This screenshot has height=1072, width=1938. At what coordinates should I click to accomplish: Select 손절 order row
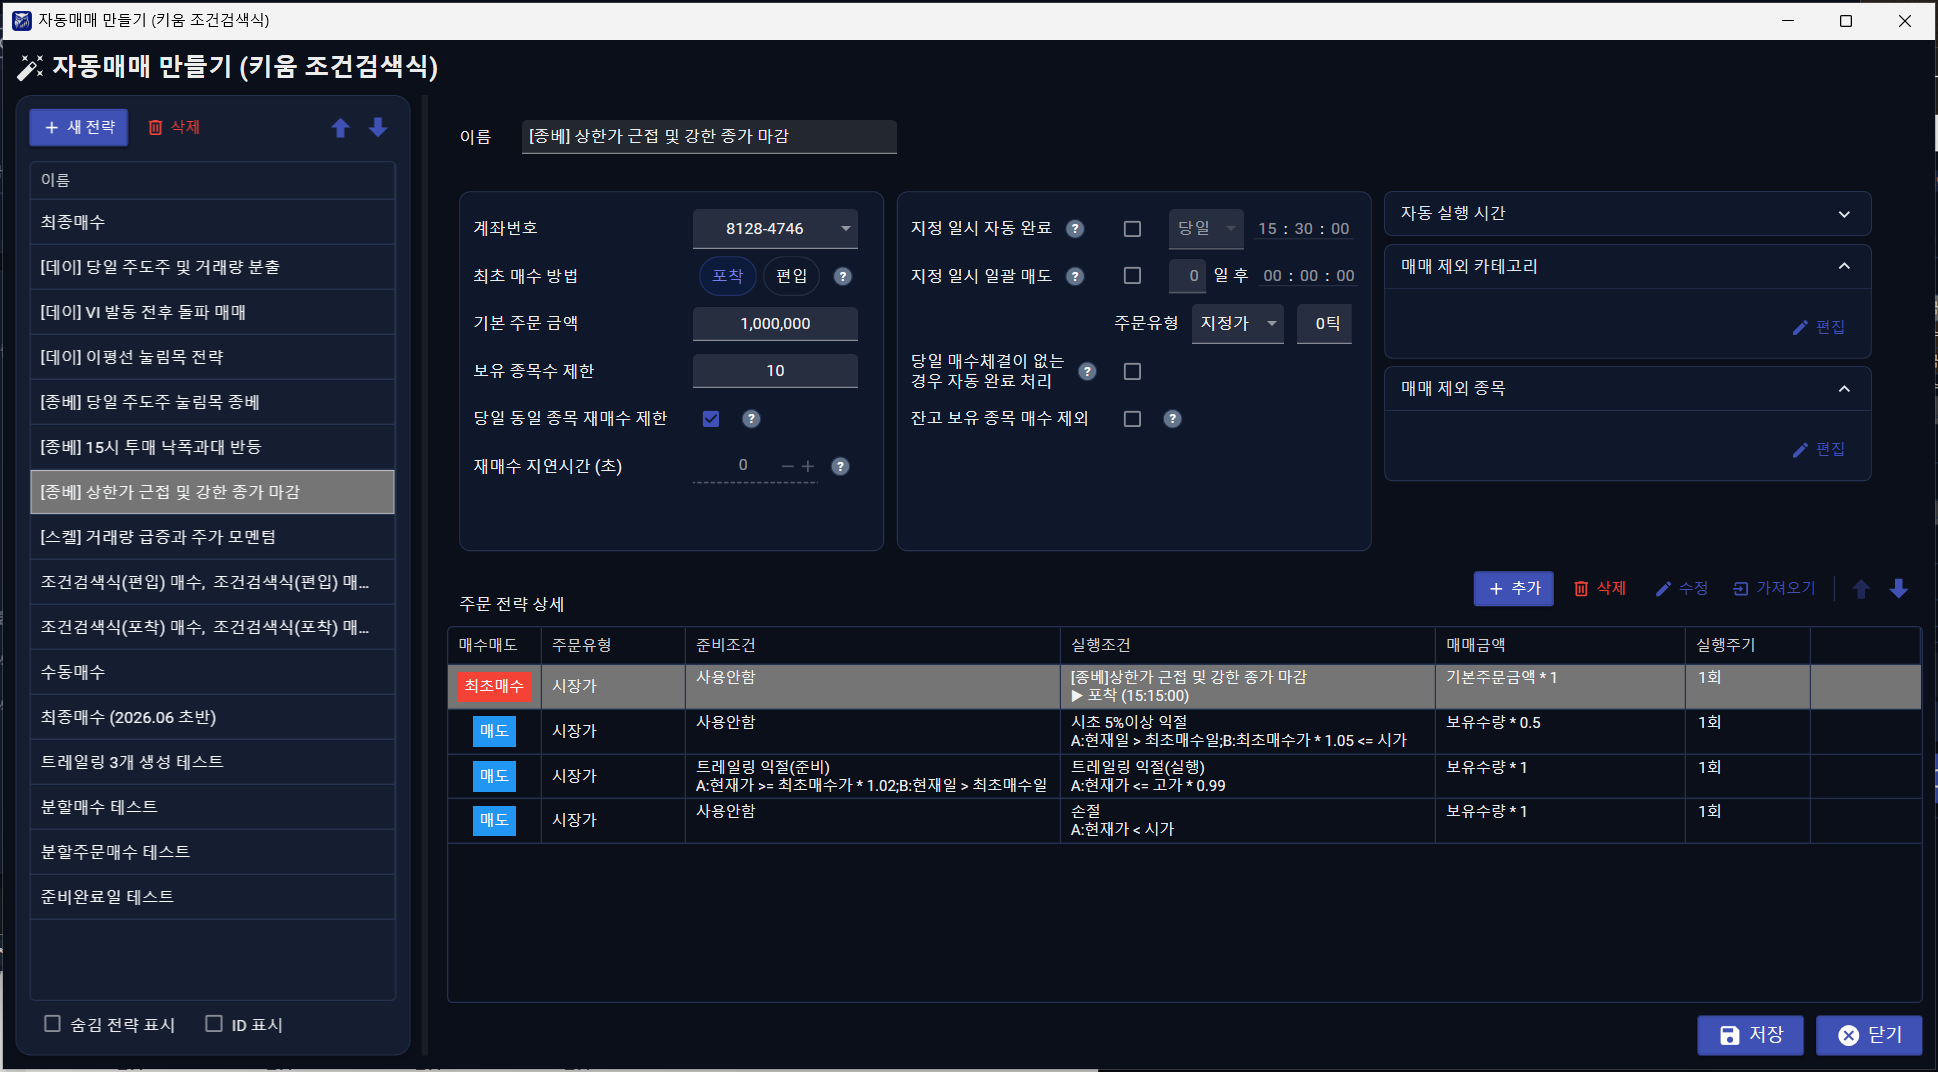1184,820
